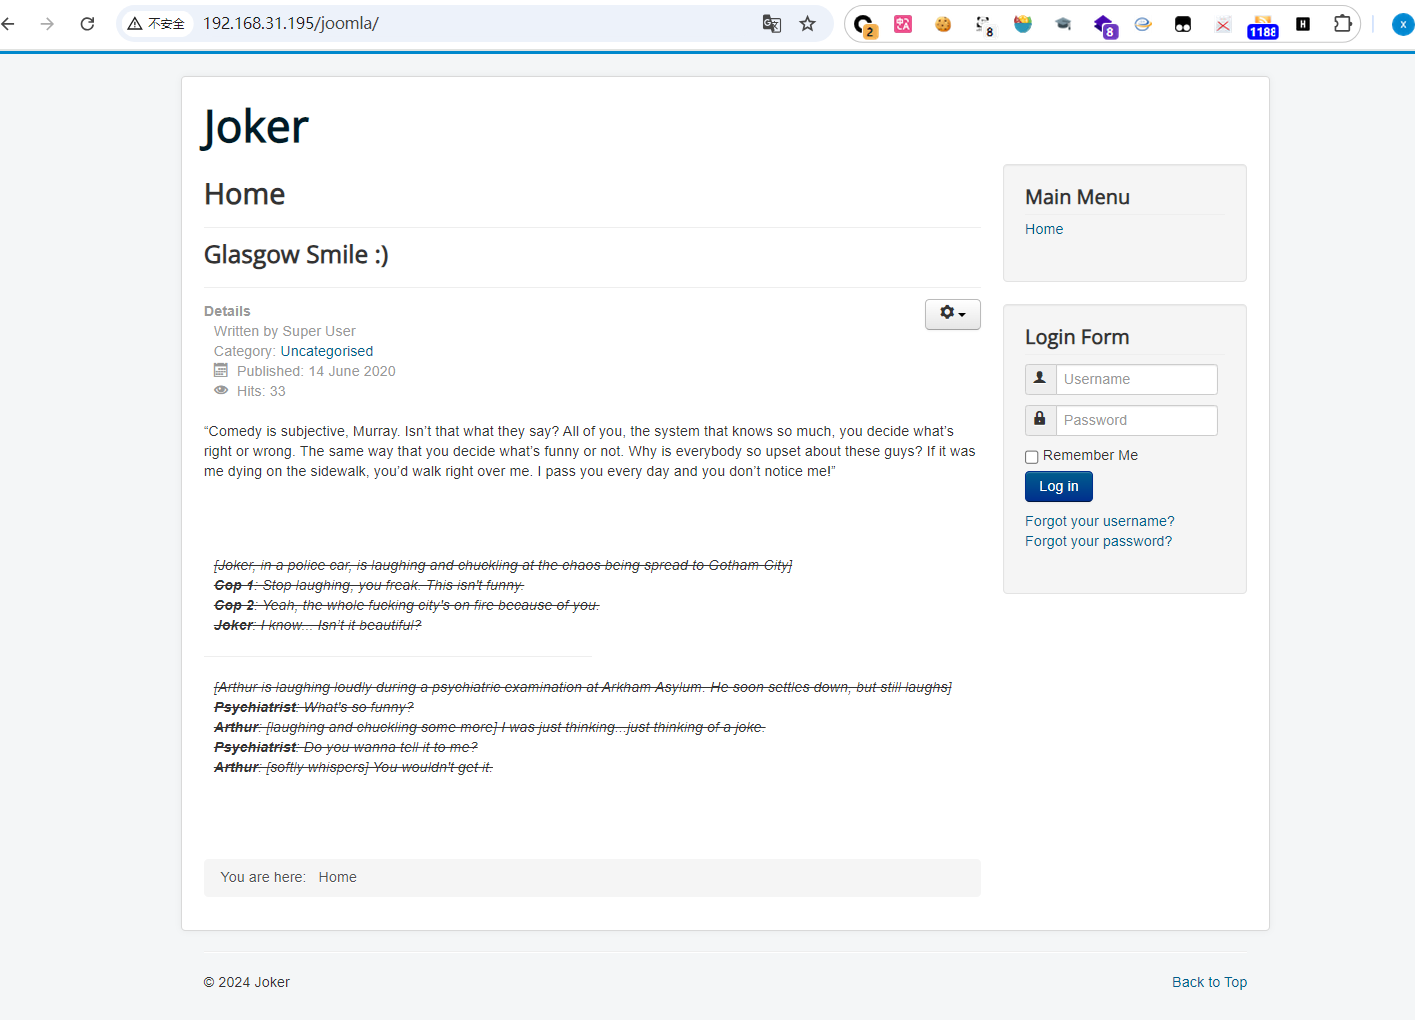Open the IE-style globe extension
The image size is (1415, 1020).
coord(1143,24)
